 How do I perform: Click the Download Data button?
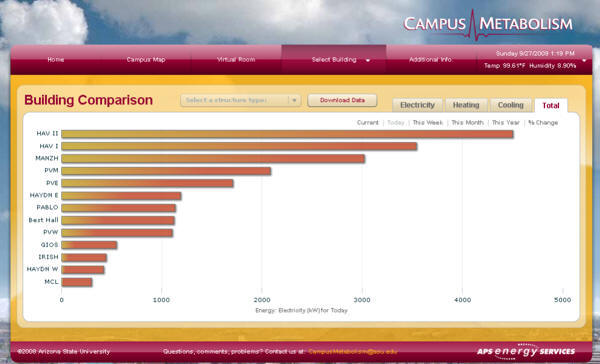[342, 100]
